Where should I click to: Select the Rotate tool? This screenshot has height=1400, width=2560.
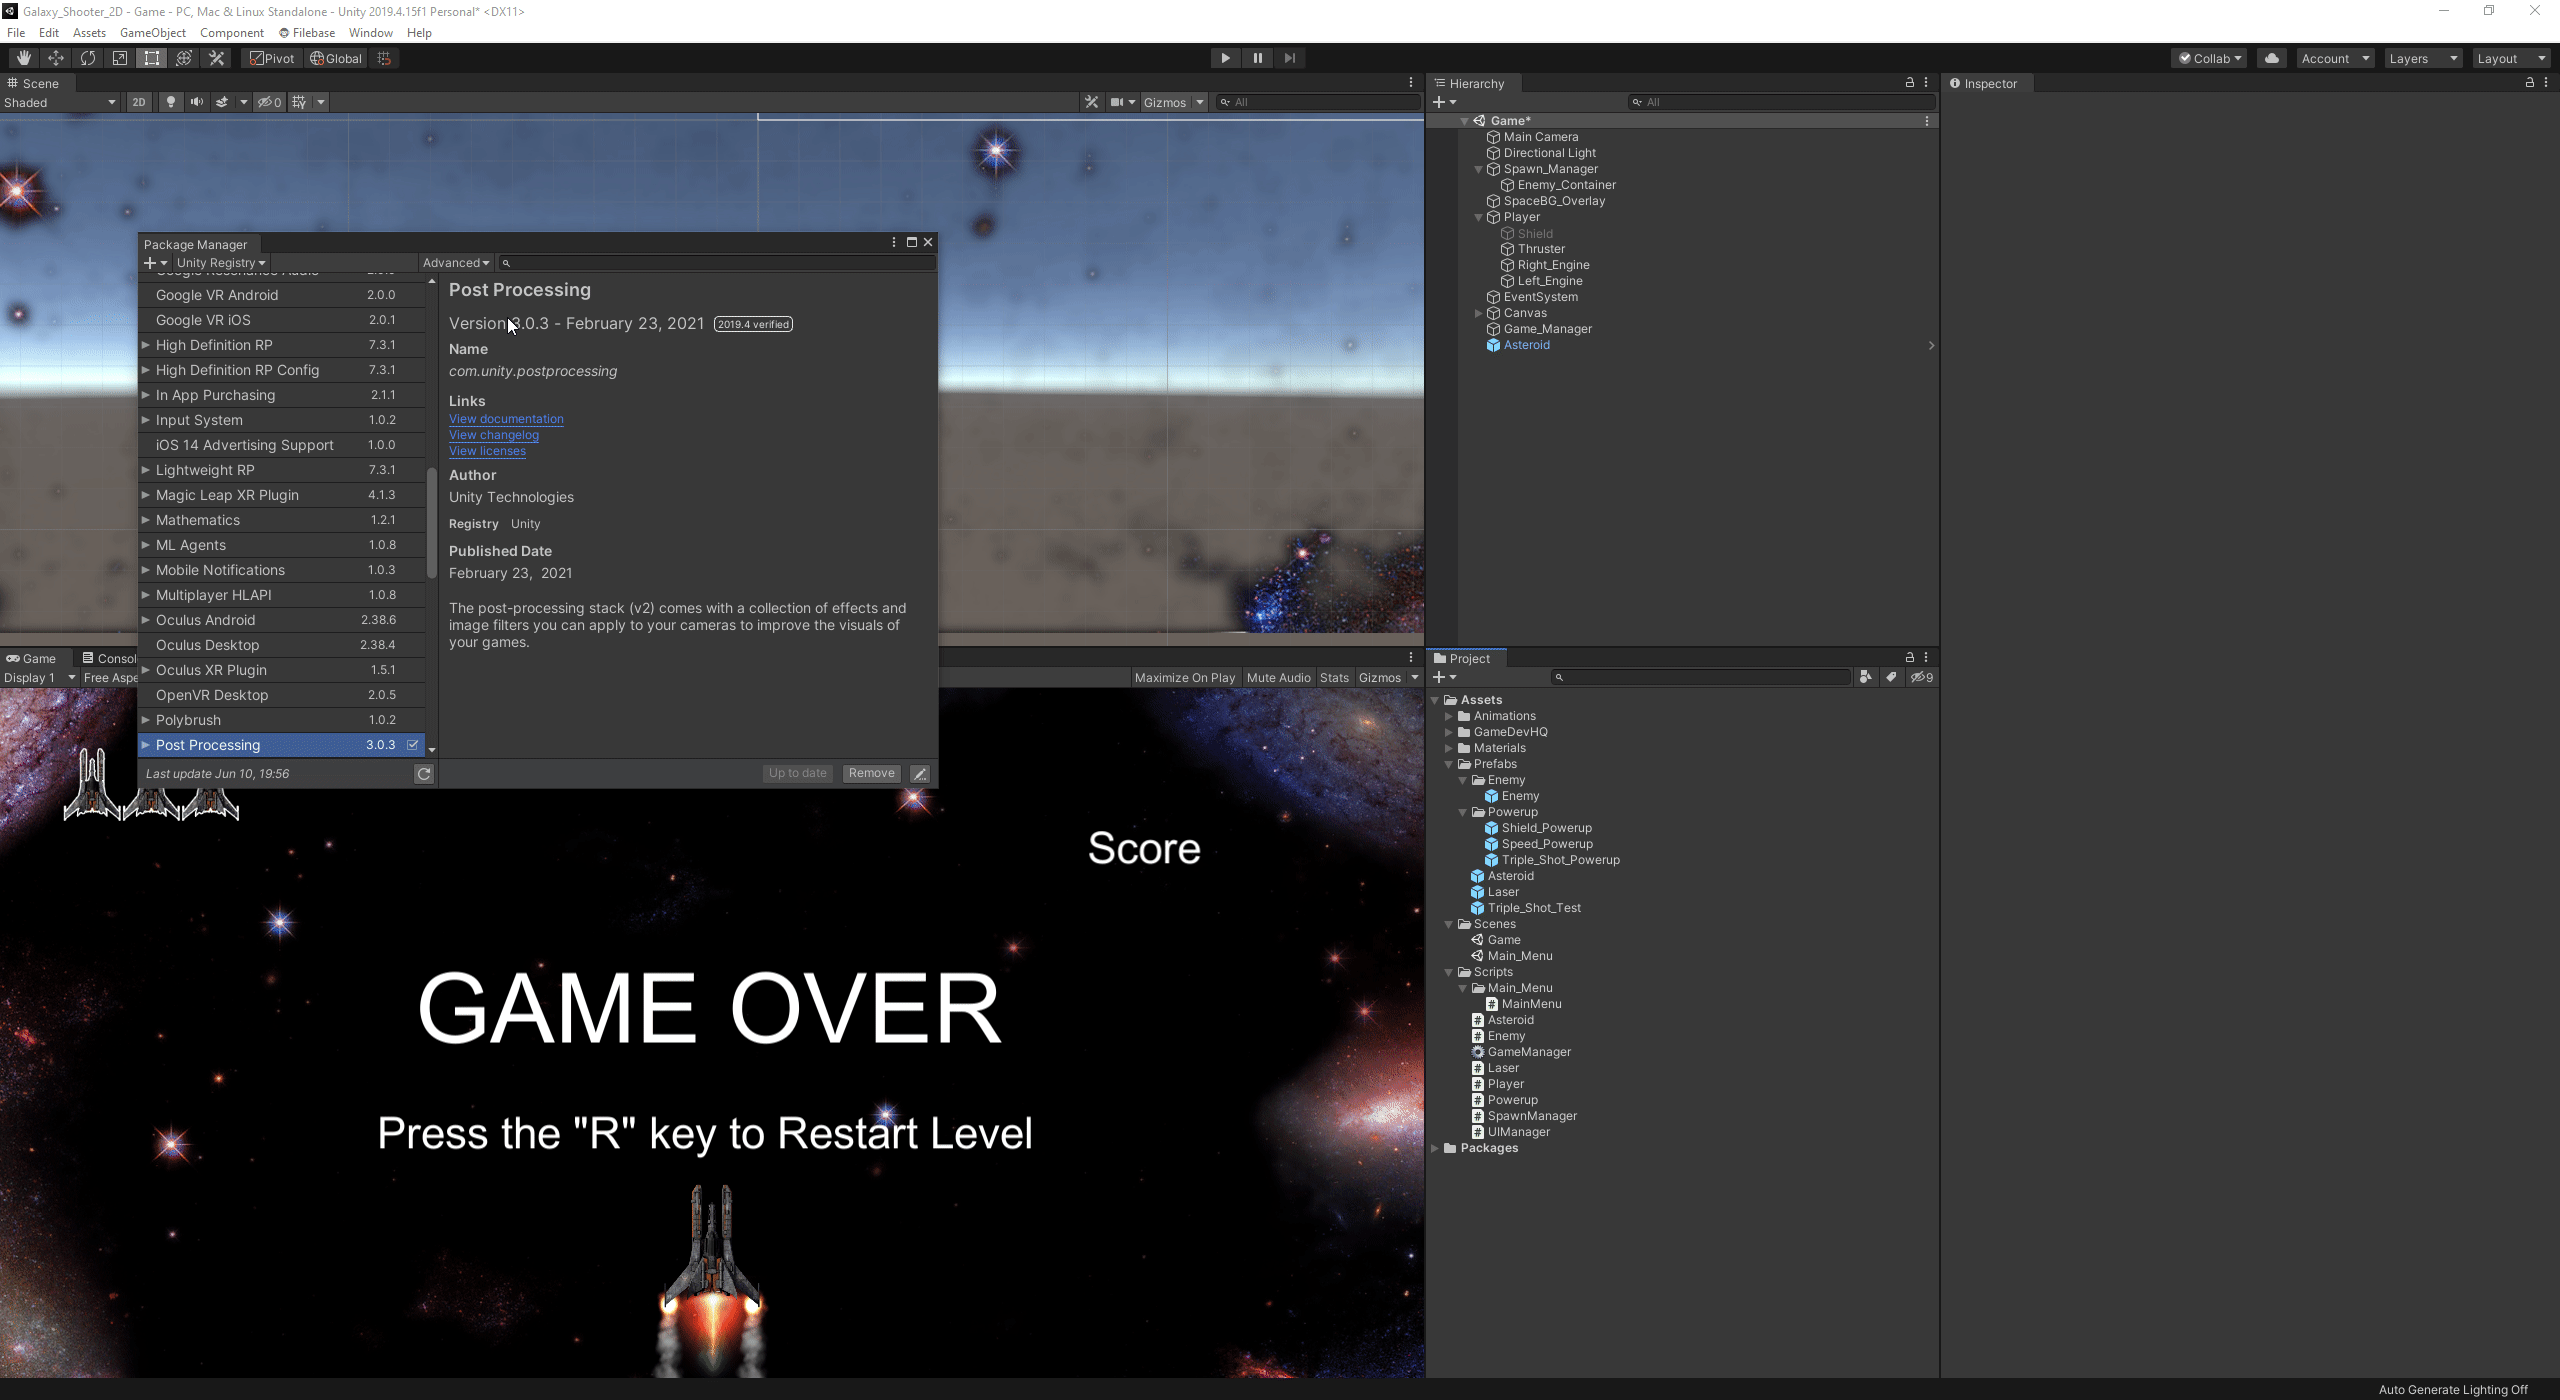click(x=88, y=58)
